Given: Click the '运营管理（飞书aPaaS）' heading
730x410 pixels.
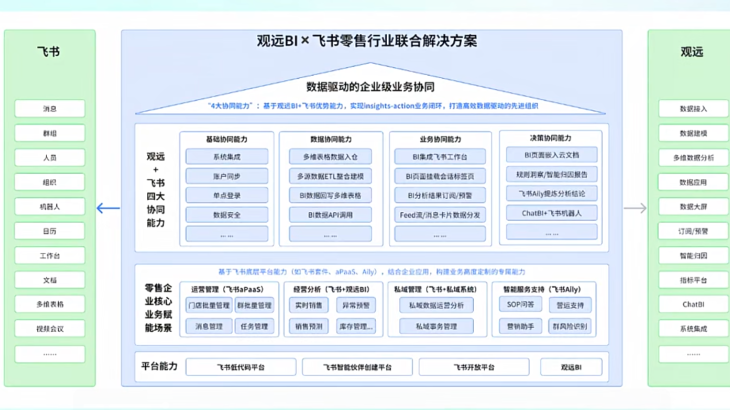Looking at the screenshot, I should coord(227,289).
